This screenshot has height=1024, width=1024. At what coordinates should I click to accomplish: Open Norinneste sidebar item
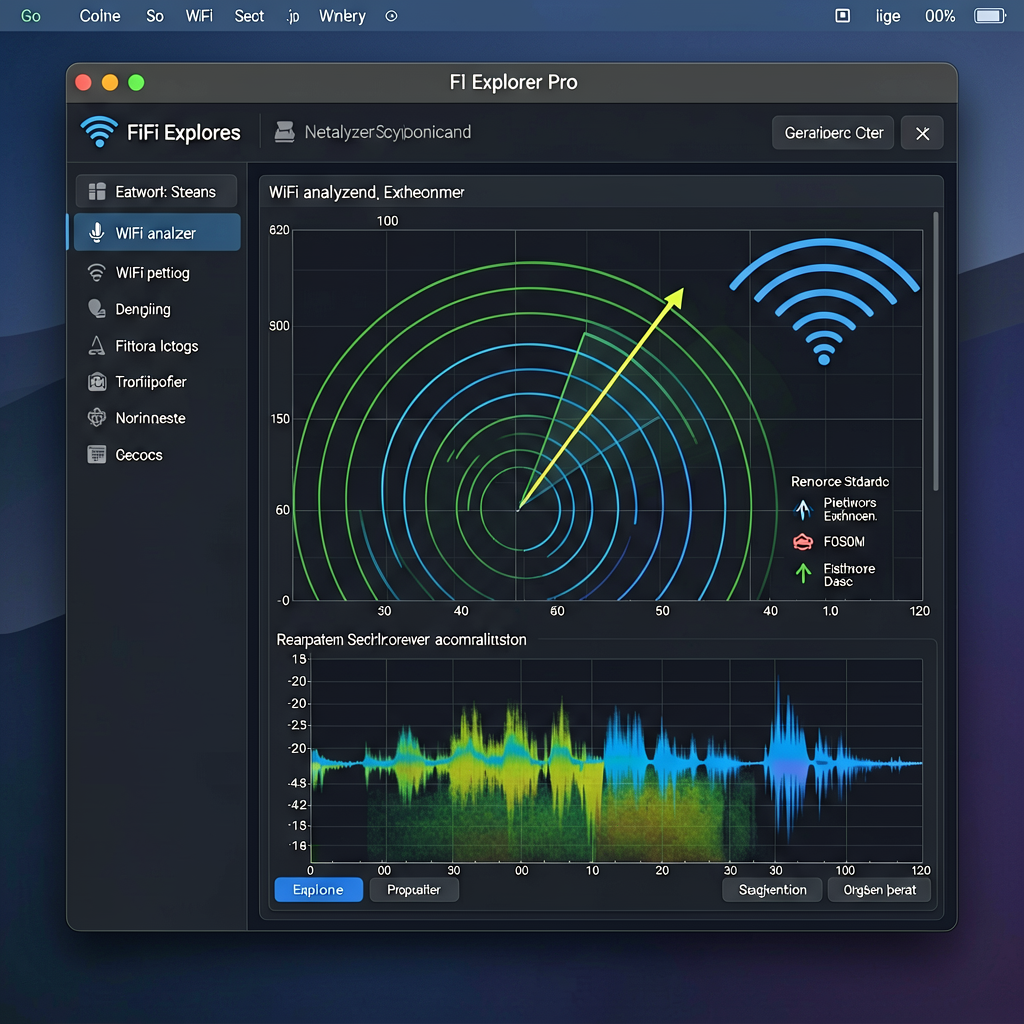157,417
